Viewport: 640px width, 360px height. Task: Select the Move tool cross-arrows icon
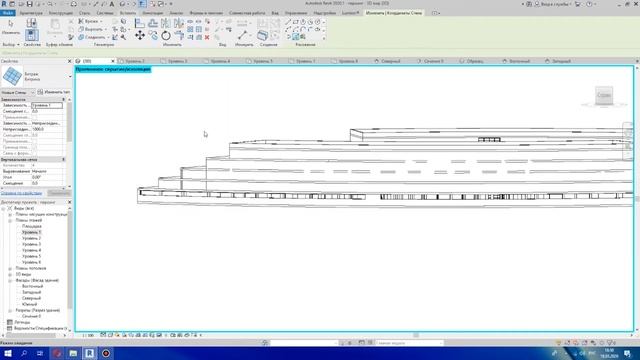tap(140, 36)
